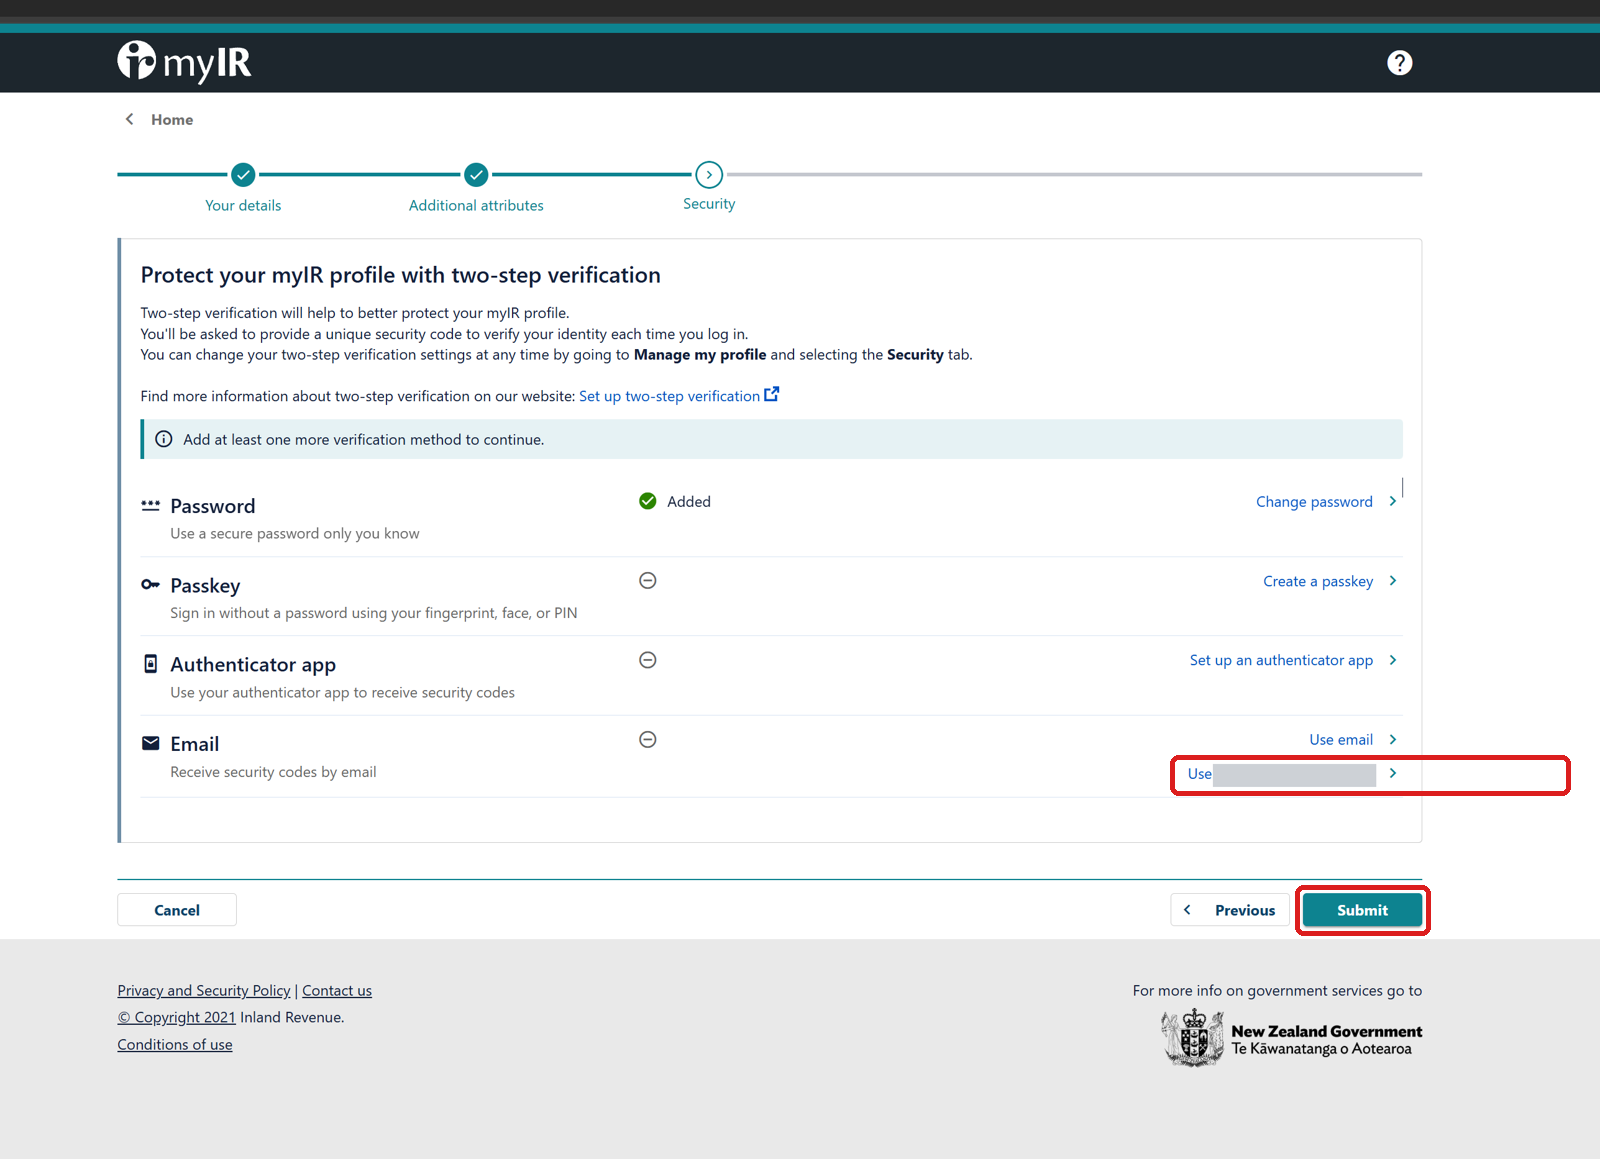Open the help question mark icon
This screenshot has height=1159, width=1600.
click(x=1399, y=63)
